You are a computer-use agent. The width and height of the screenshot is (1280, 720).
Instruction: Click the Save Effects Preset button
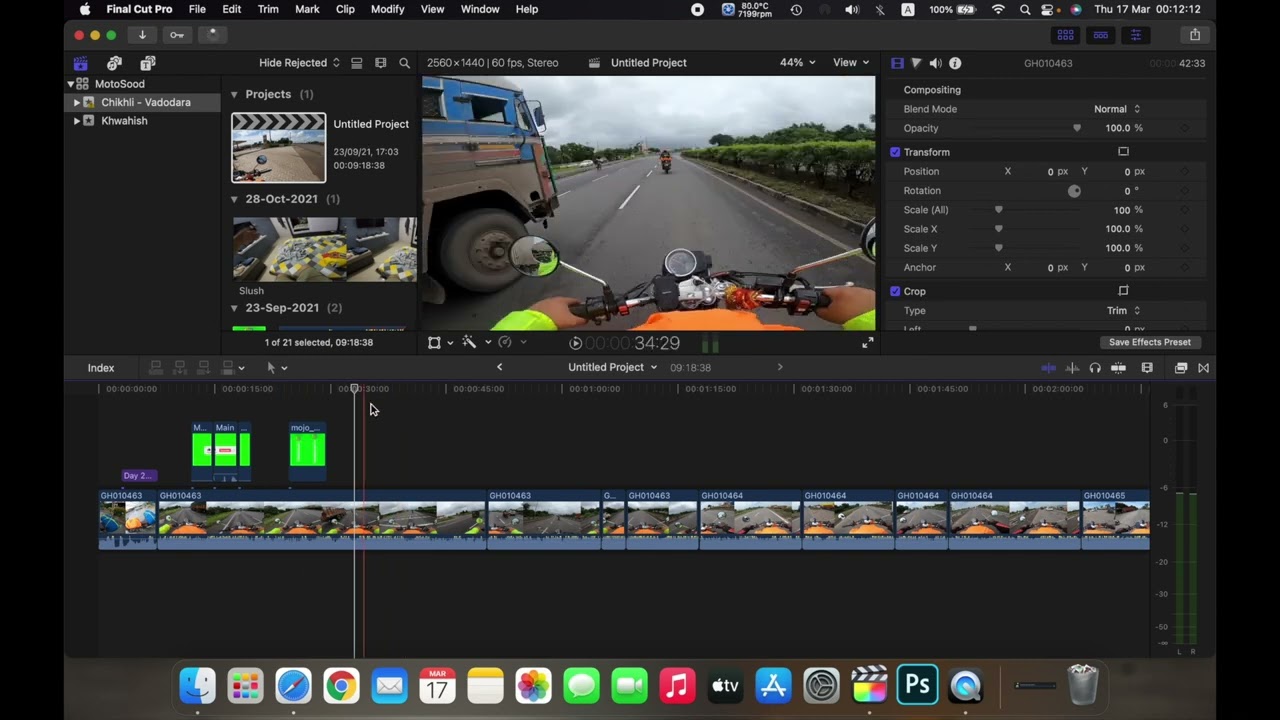1149,342
